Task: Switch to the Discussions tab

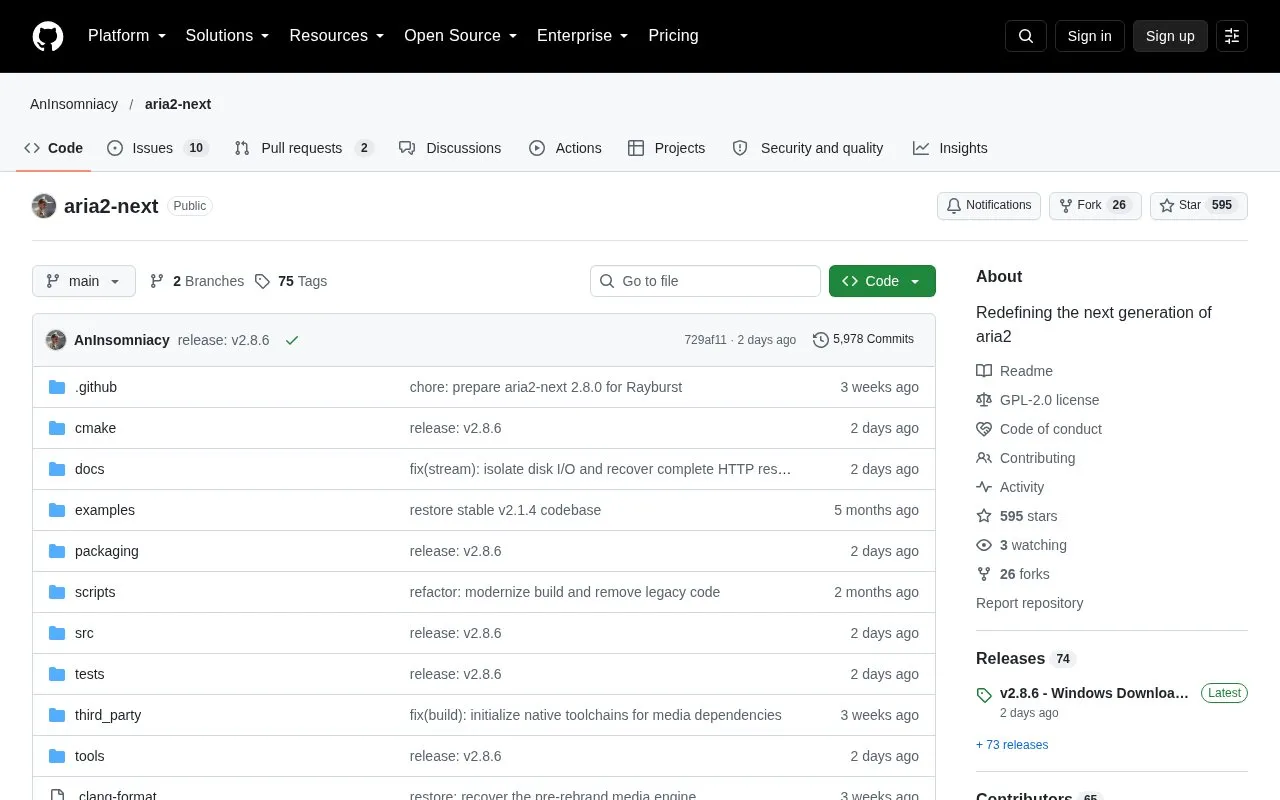Action: [x=450, y=148]
